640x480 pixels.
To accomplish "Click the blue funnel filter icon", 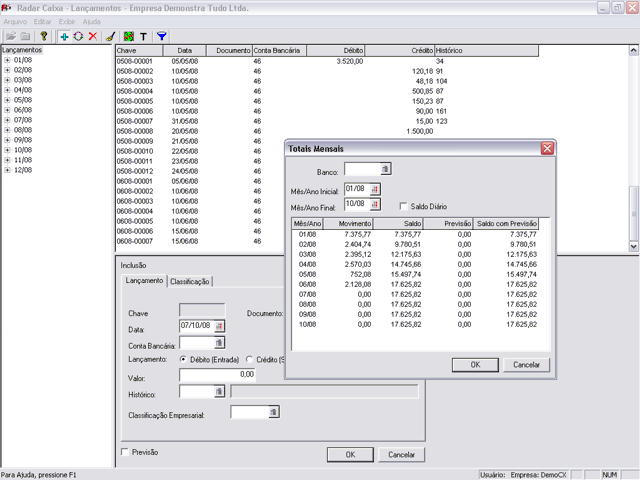I will (x=162, y=35).
